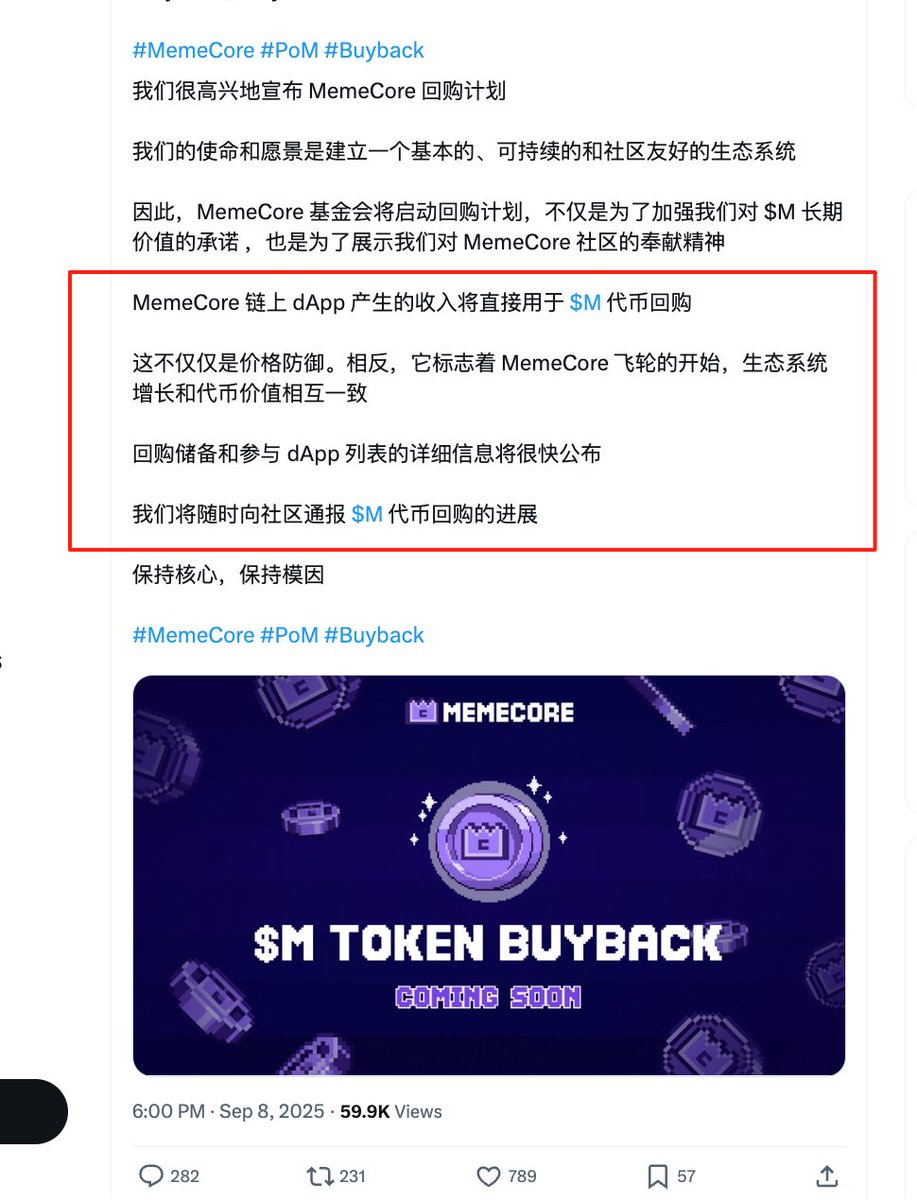
Task: Open #MemeCore hashtag below 保持核心，保持模因
Action: point(193,635)
